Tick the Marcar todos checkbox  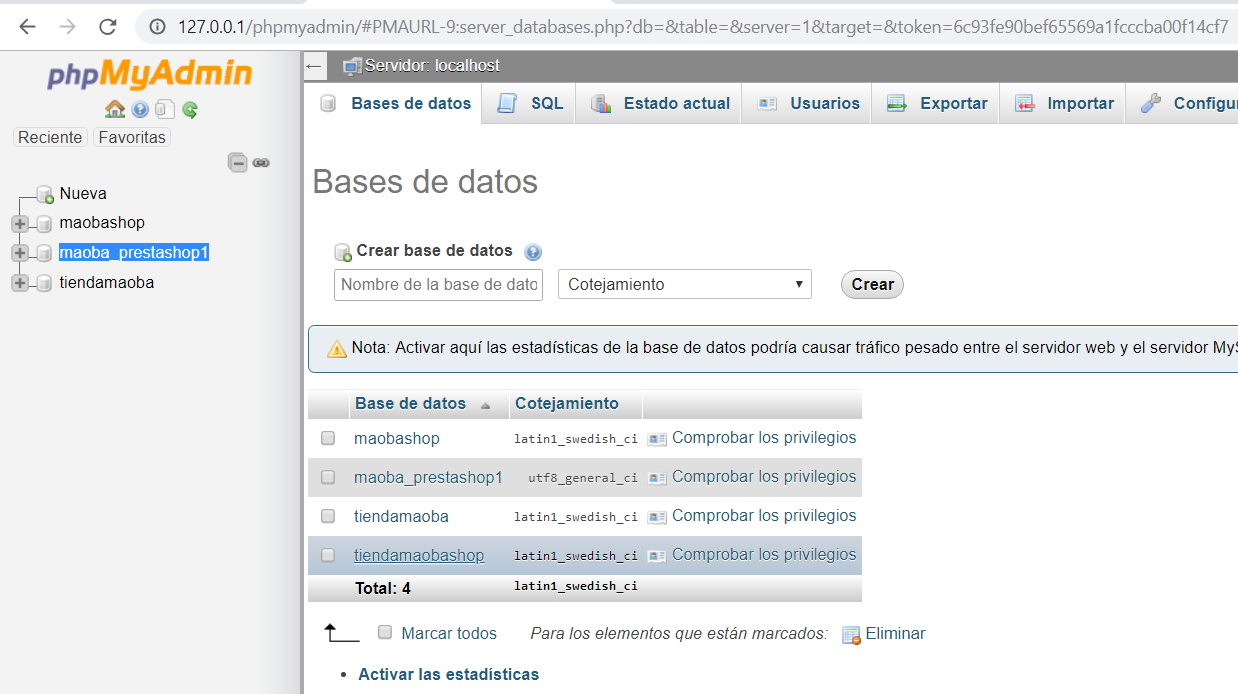(x=385, y=632)
